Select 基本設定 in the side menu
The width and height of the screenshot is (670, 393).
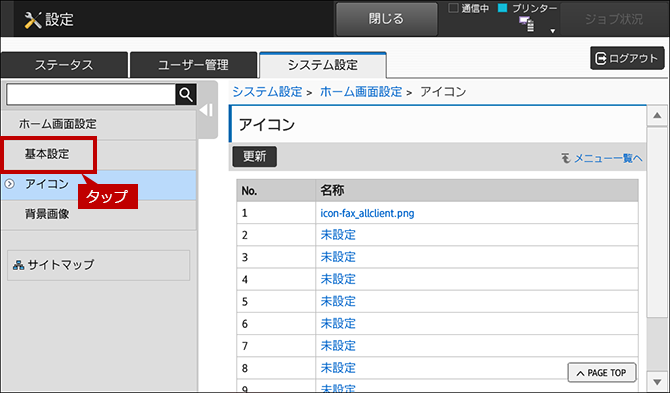(x=47, y=154)
